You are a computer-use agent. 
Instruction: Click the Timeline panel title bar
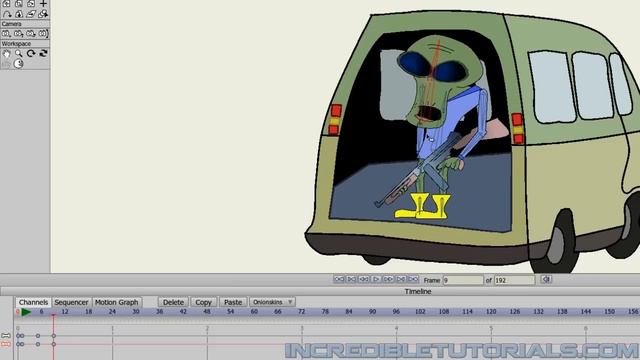click(320, 291)
